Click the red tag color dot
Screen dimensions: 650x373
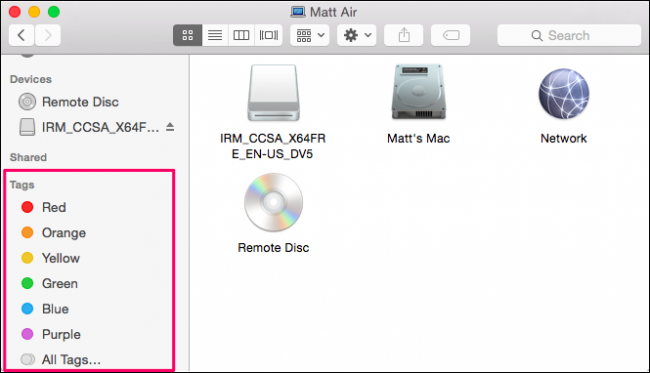[27, 207]
